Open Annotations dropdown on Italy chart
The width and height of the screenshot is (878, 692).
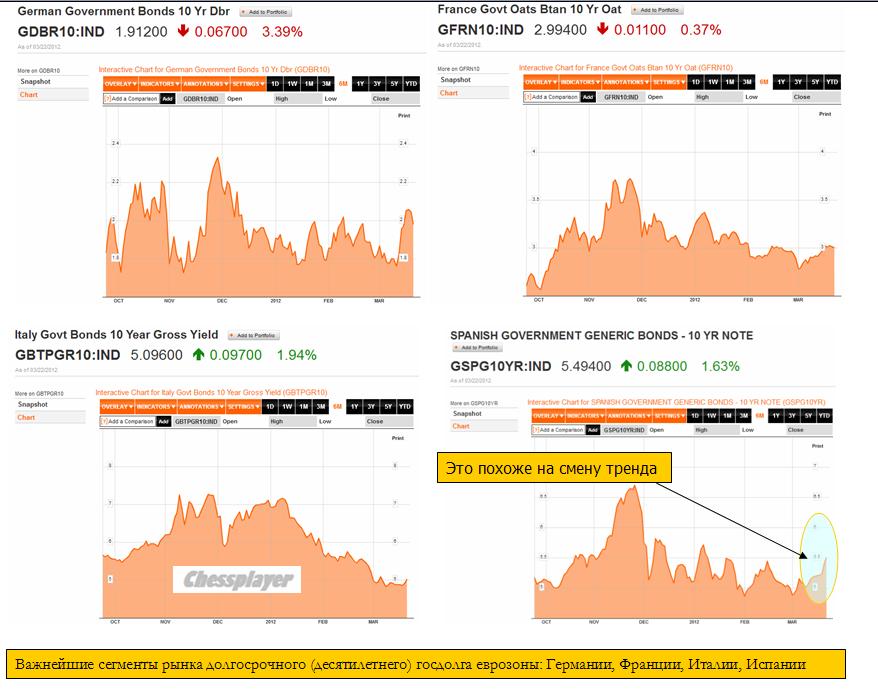(x=199, y=407)
